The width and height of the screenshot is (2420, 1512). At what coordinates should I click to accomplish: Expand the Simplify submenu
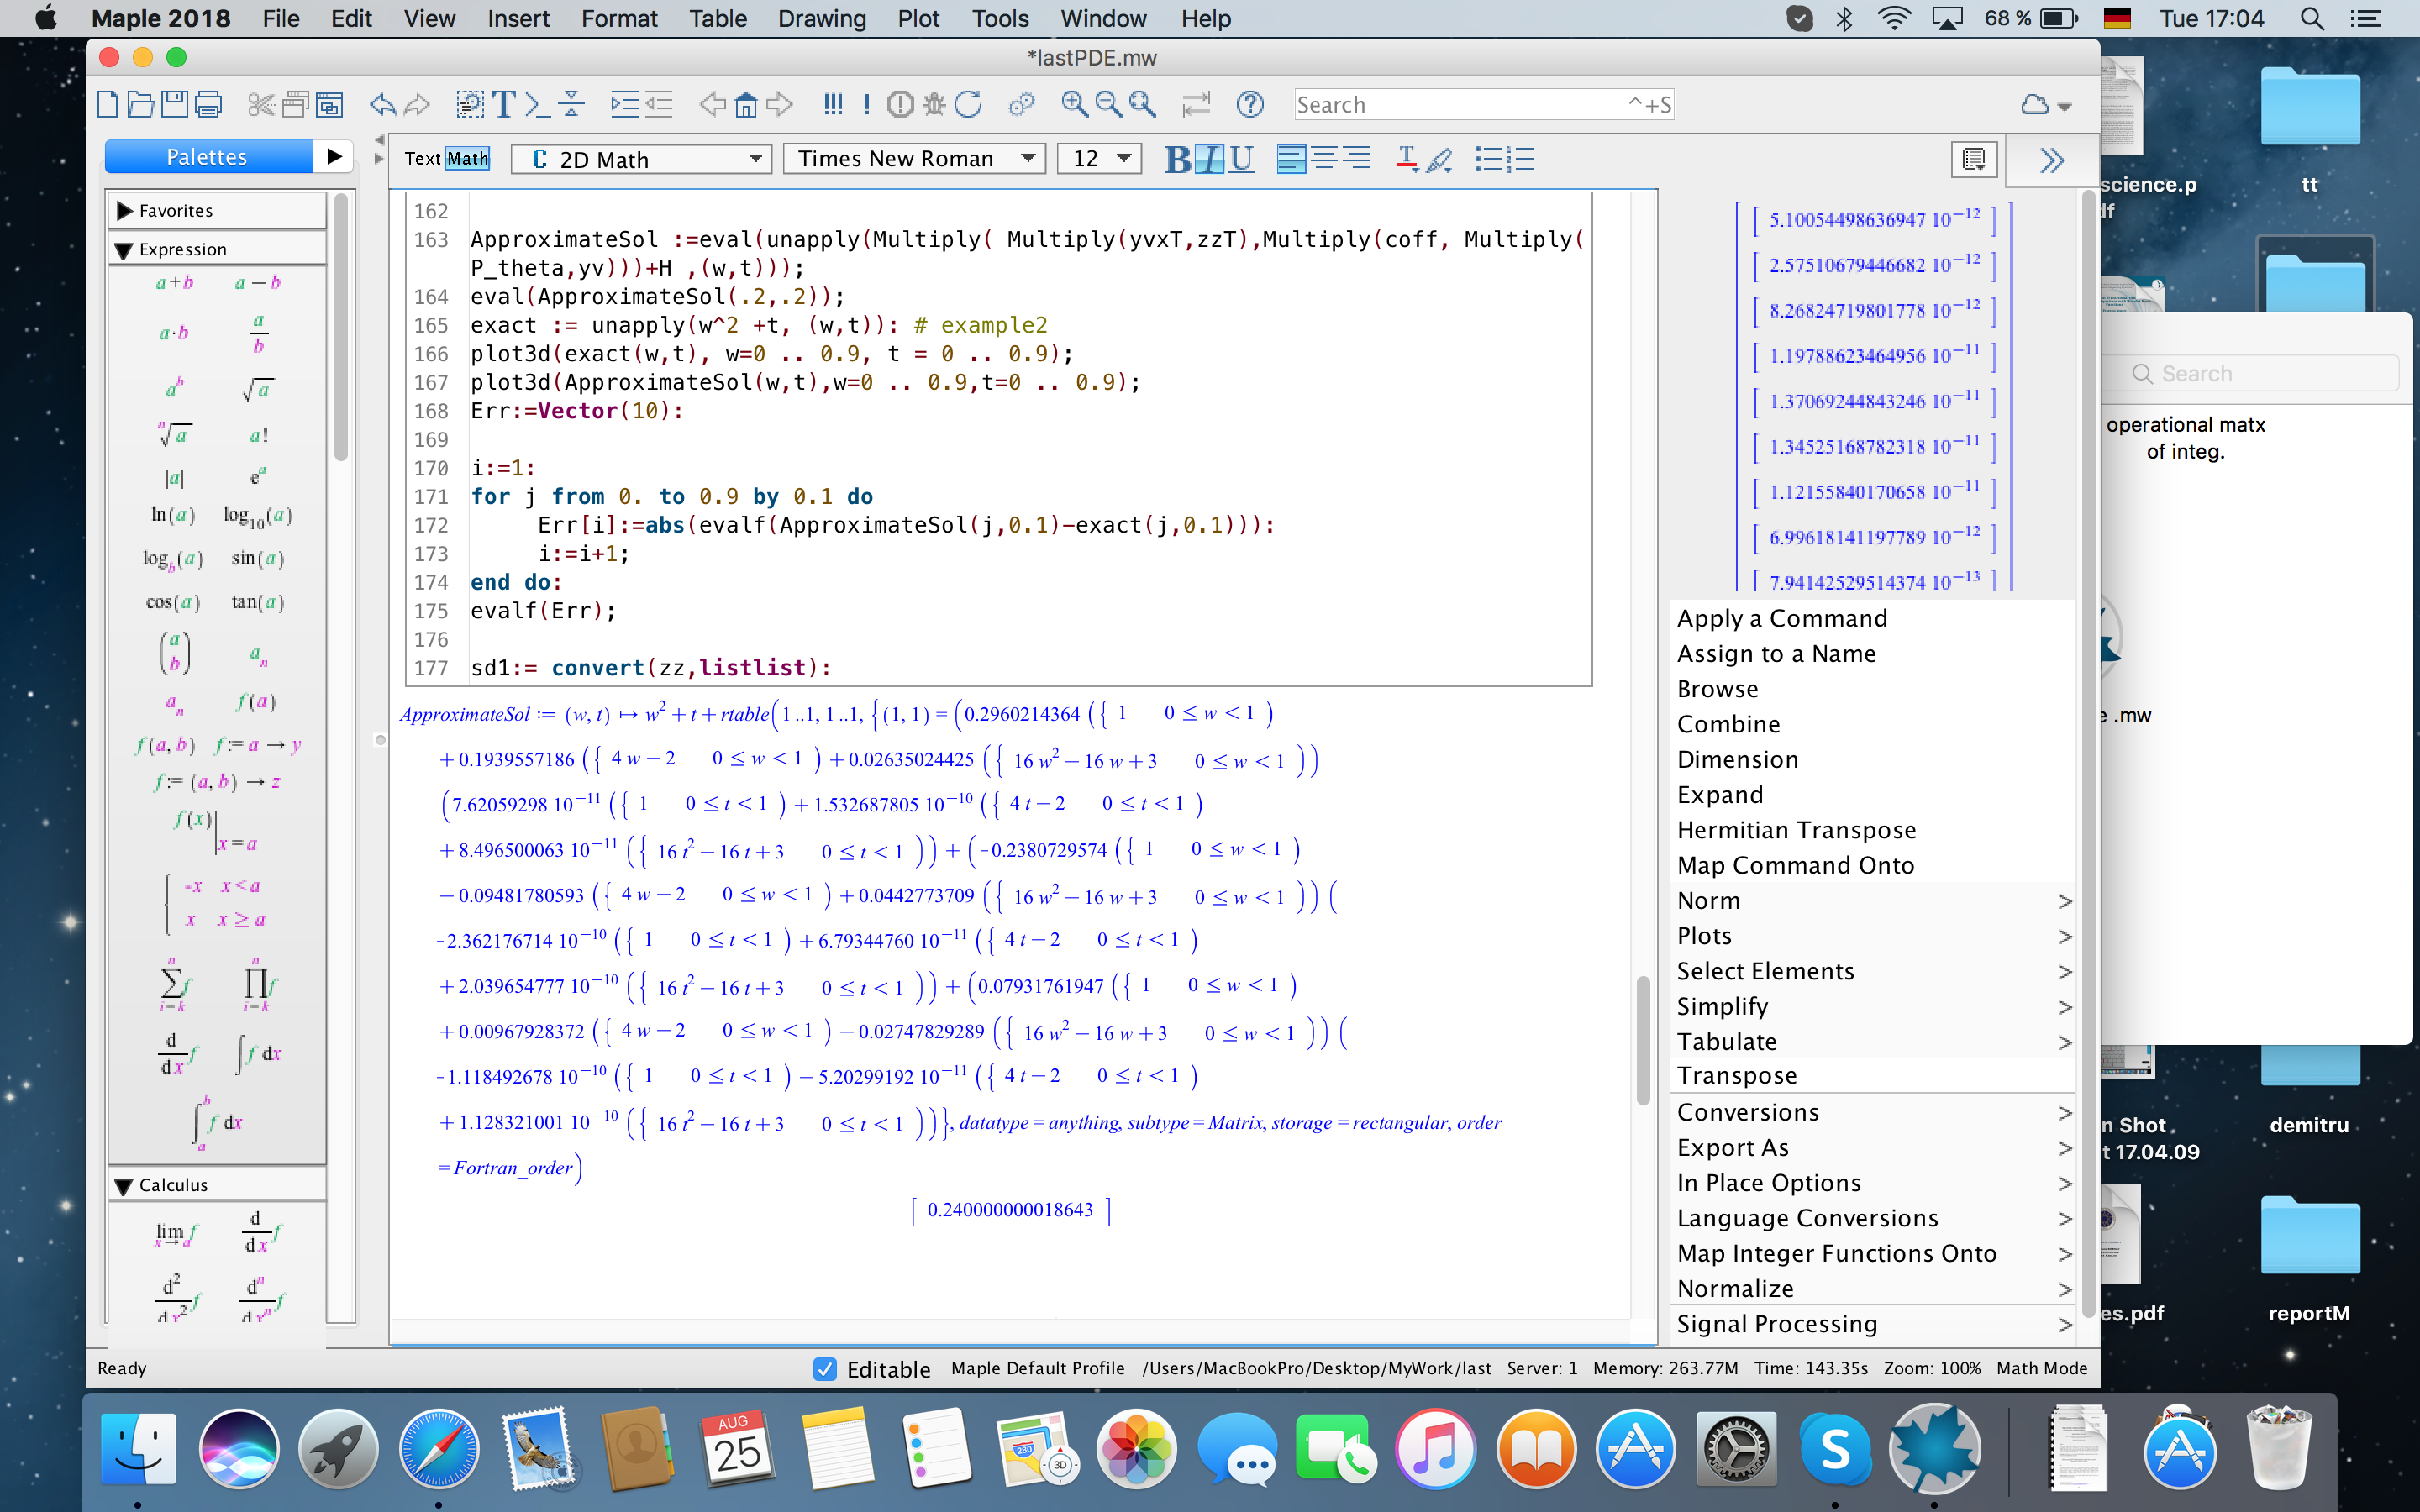(x=1872, y=1007)
